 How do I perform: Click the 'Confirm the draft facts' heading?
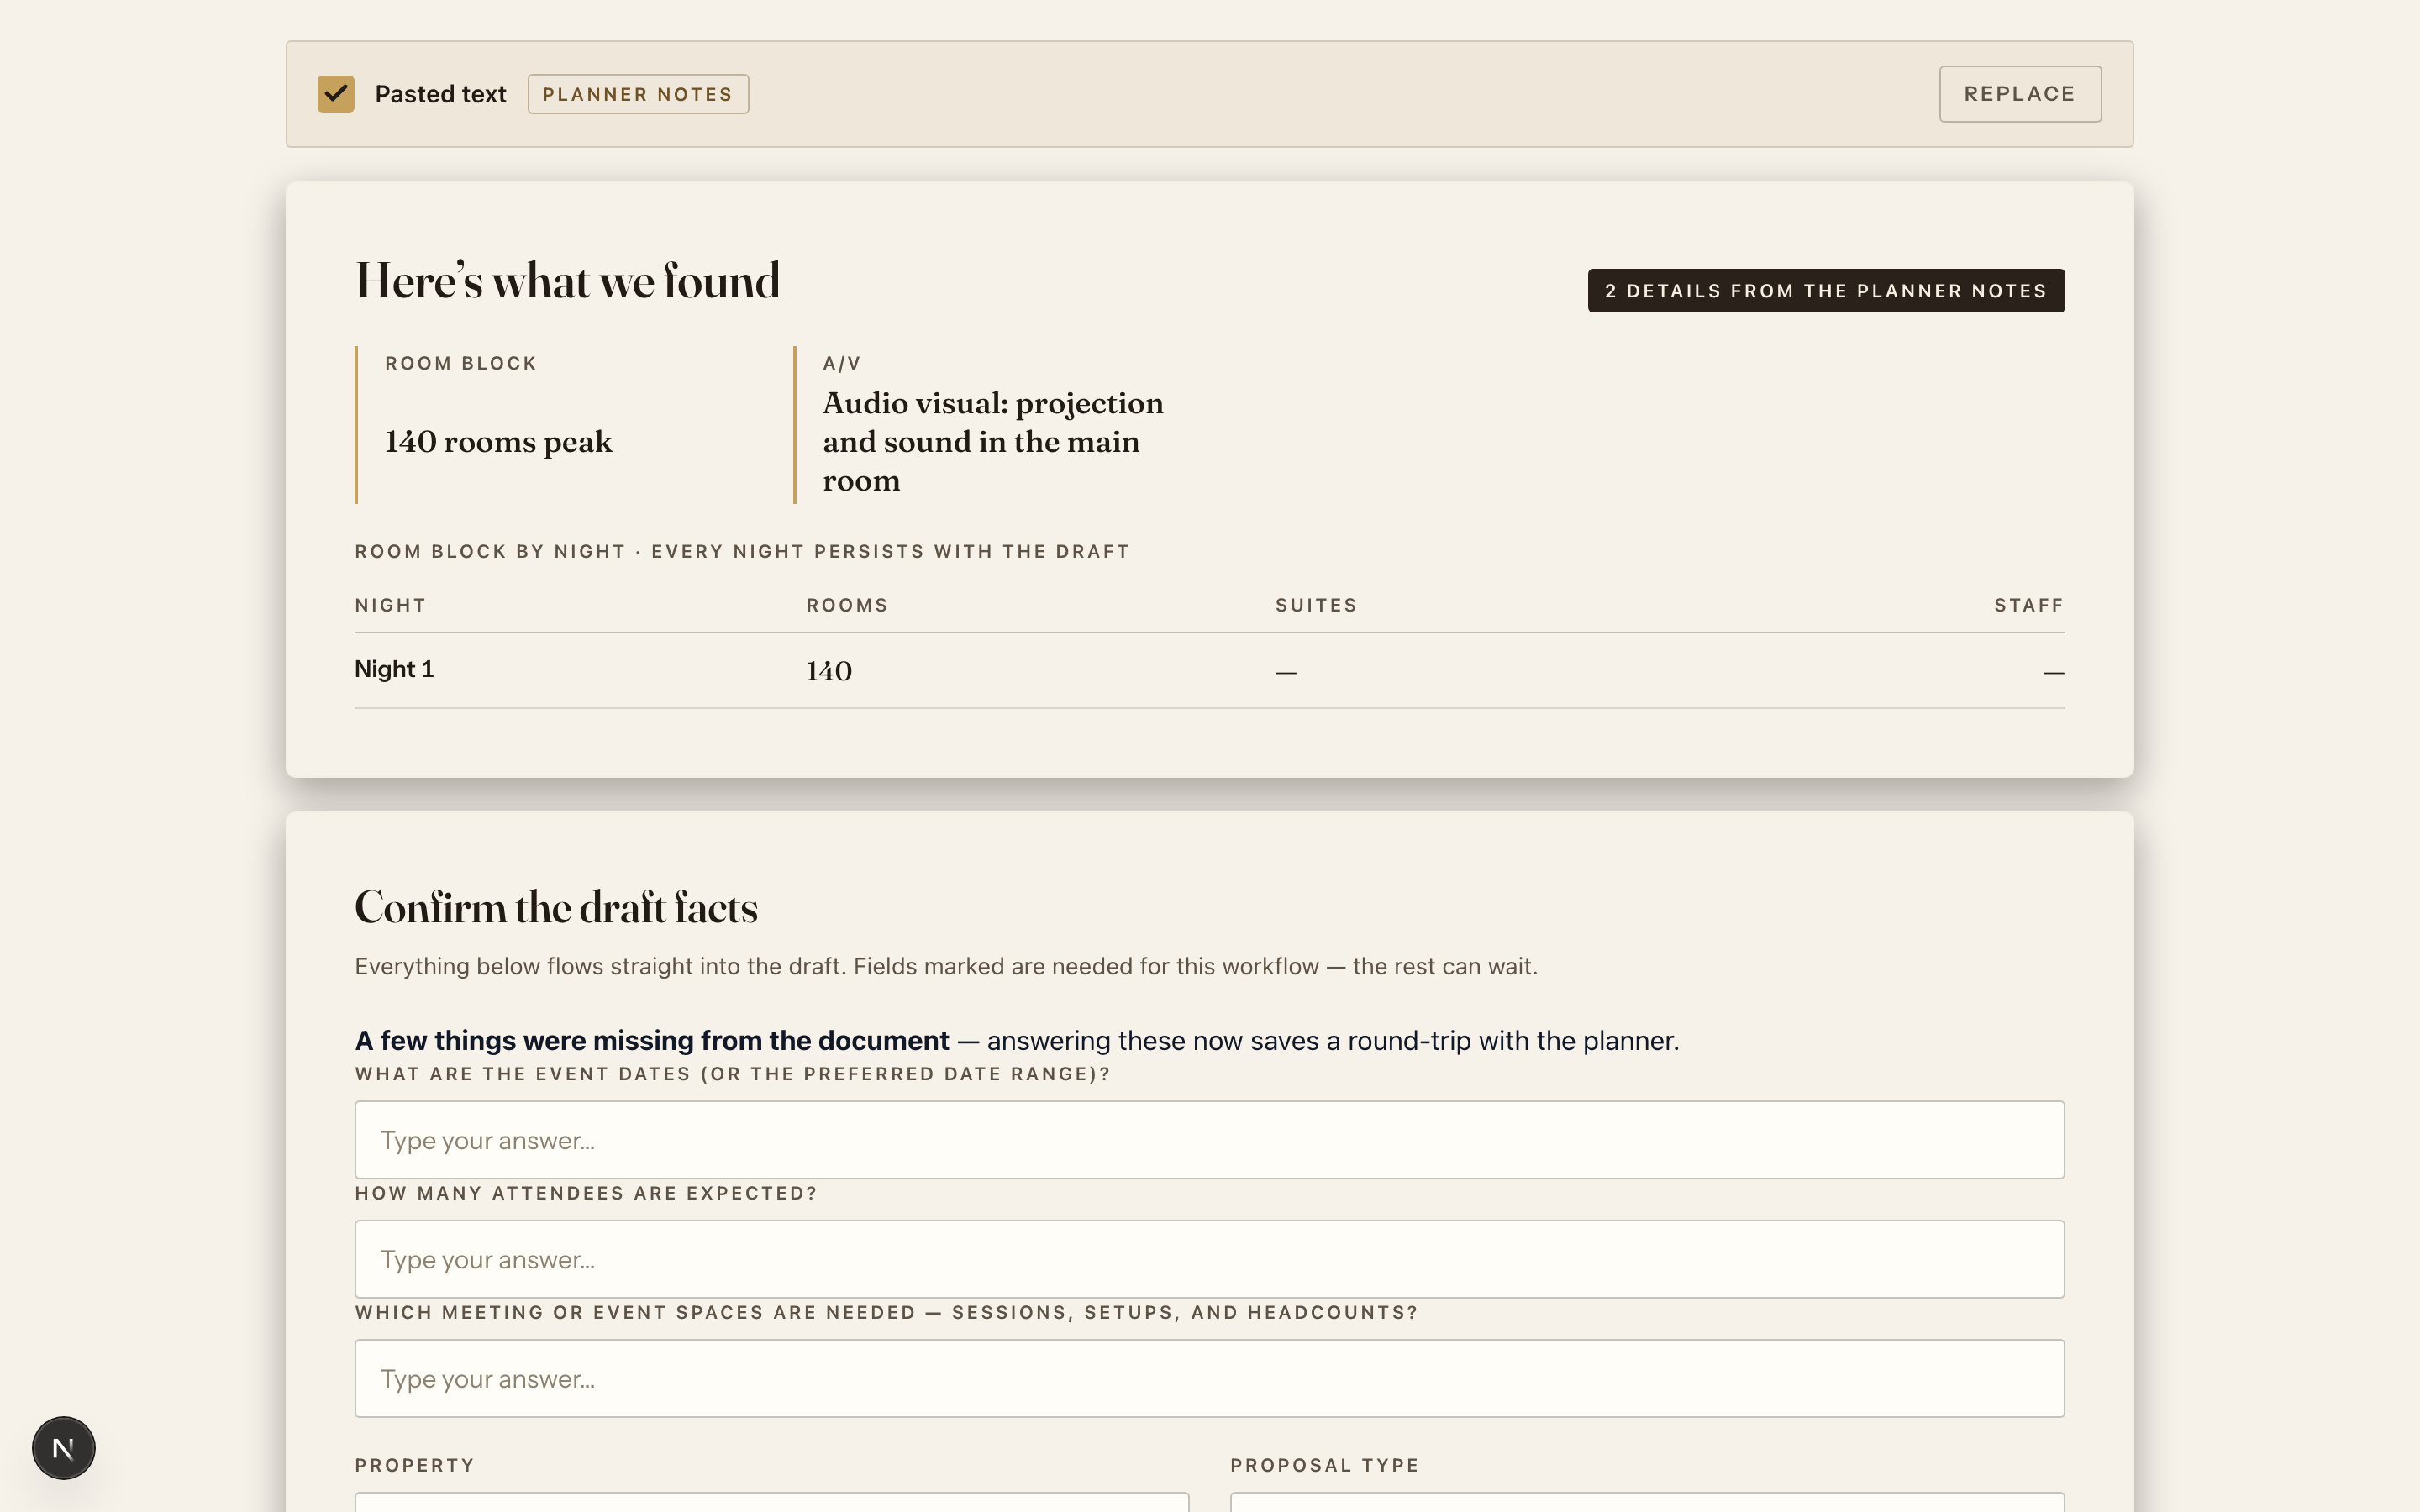556,908
